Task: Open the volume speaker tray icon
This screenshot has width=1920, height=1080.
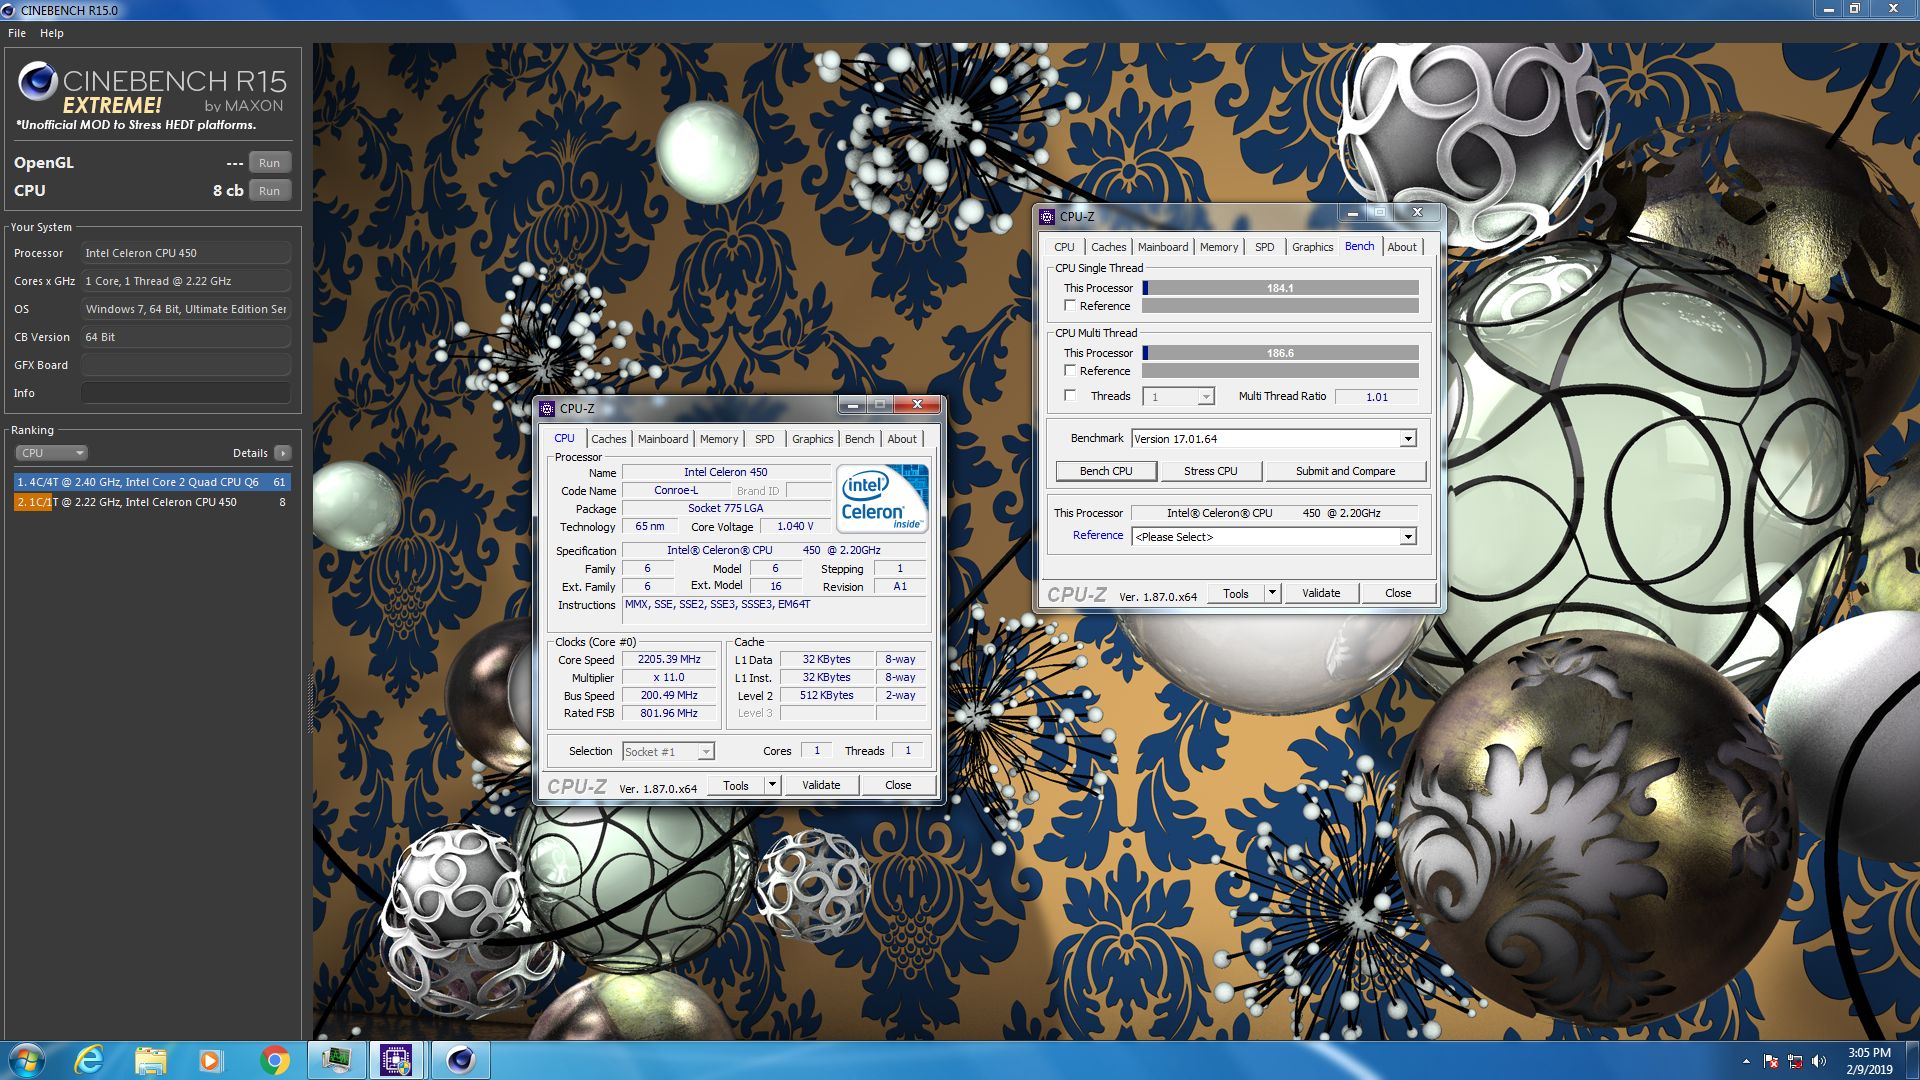Action: point(1819,1061)
